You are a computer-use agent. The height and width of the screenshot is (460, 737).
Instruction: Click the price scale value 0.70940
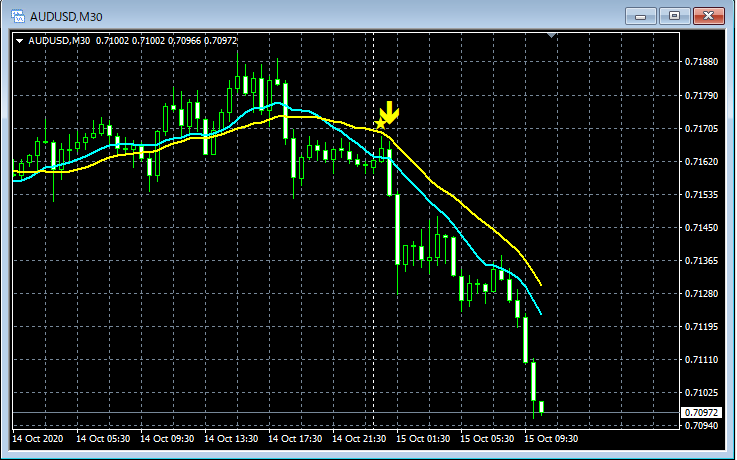(x=701, y=425)
